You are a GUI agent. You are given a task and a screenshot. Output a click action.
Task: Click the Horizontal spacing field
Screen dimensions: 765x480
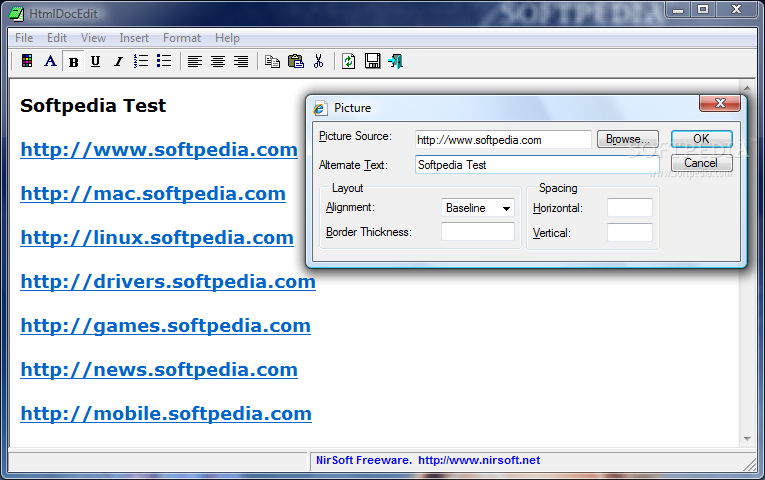click(629, 208)
